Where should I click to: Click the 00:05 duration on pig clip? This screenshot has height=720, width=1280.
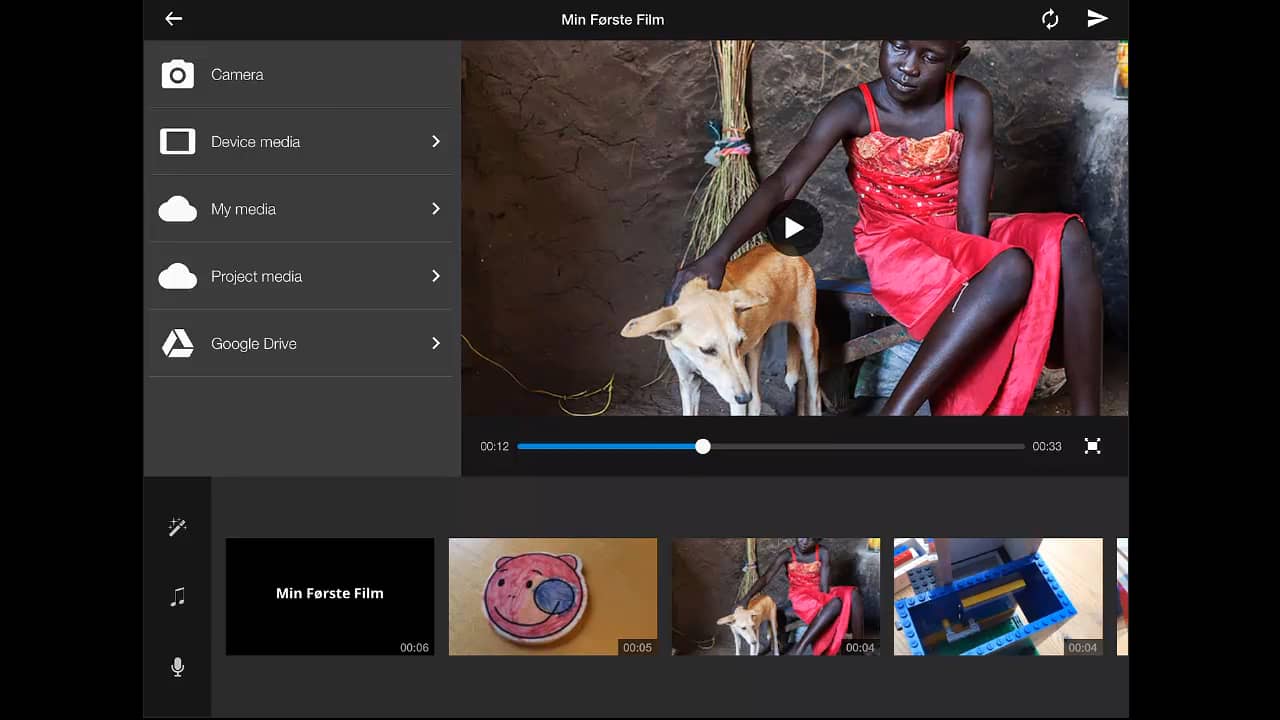637,648
